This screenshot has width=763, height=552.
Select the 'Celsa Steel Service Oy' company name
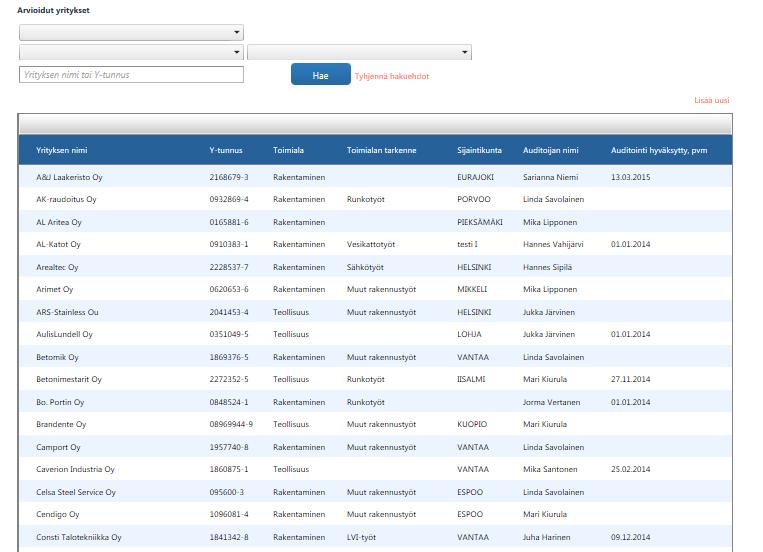point(76,492)
